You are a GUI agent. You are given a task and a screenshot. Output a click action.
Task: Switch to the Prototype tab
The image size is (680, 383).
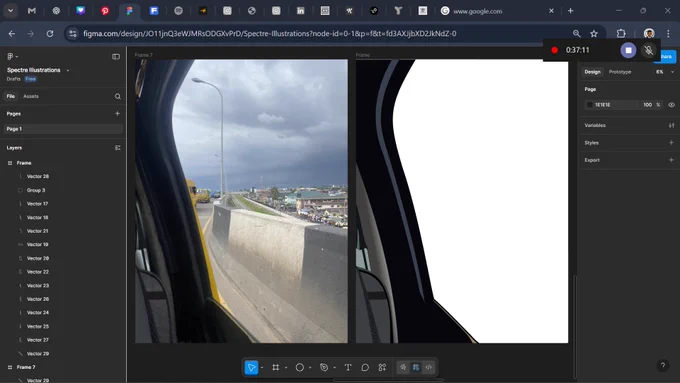(x=620, y=72)
